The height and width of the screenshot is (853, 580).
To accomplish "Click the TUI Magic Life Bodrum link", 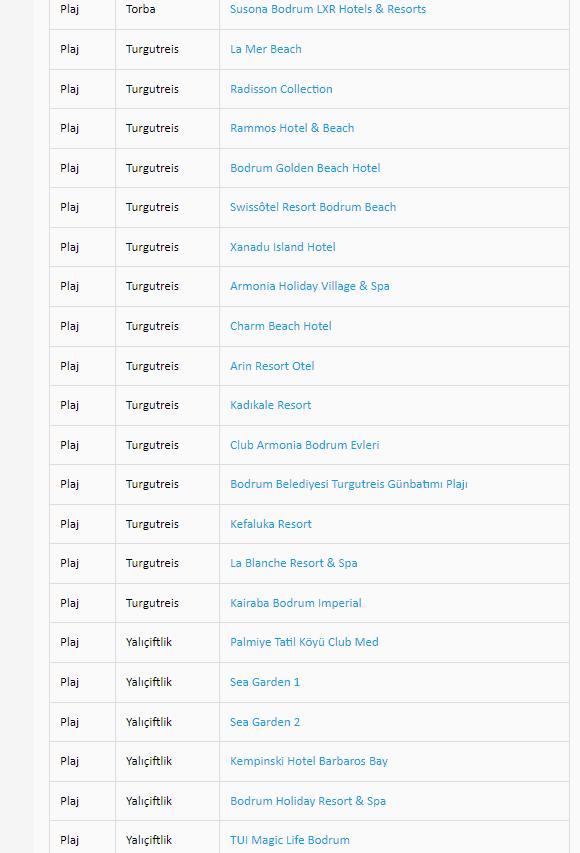I will [x=289, y=840].
